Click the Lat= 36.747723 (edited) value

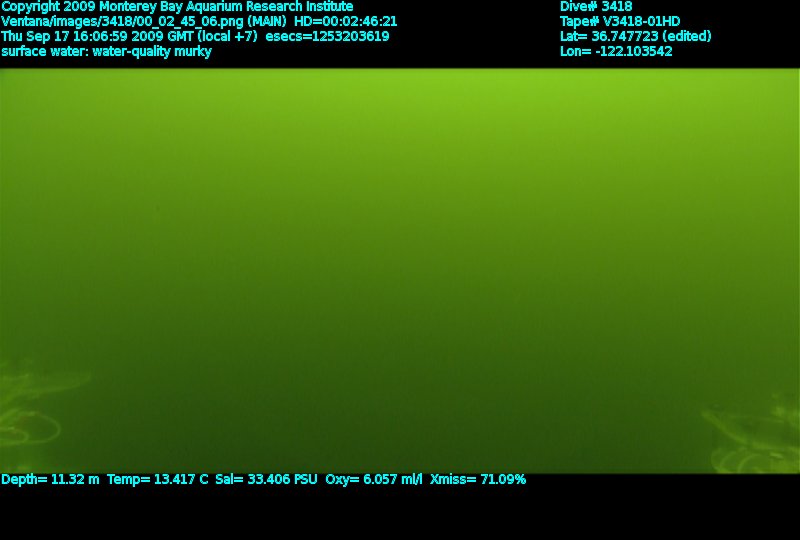pyautogui.click(x=635, y=37)
